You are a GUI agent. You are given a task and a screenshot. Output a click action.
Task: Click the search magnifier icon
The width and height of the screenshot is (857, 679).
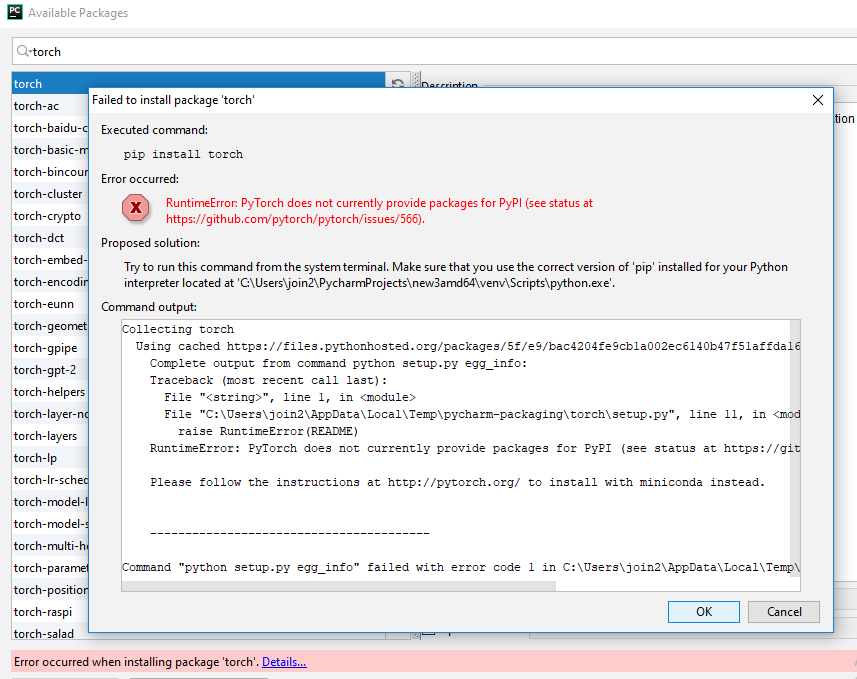(x=23, y=51)
